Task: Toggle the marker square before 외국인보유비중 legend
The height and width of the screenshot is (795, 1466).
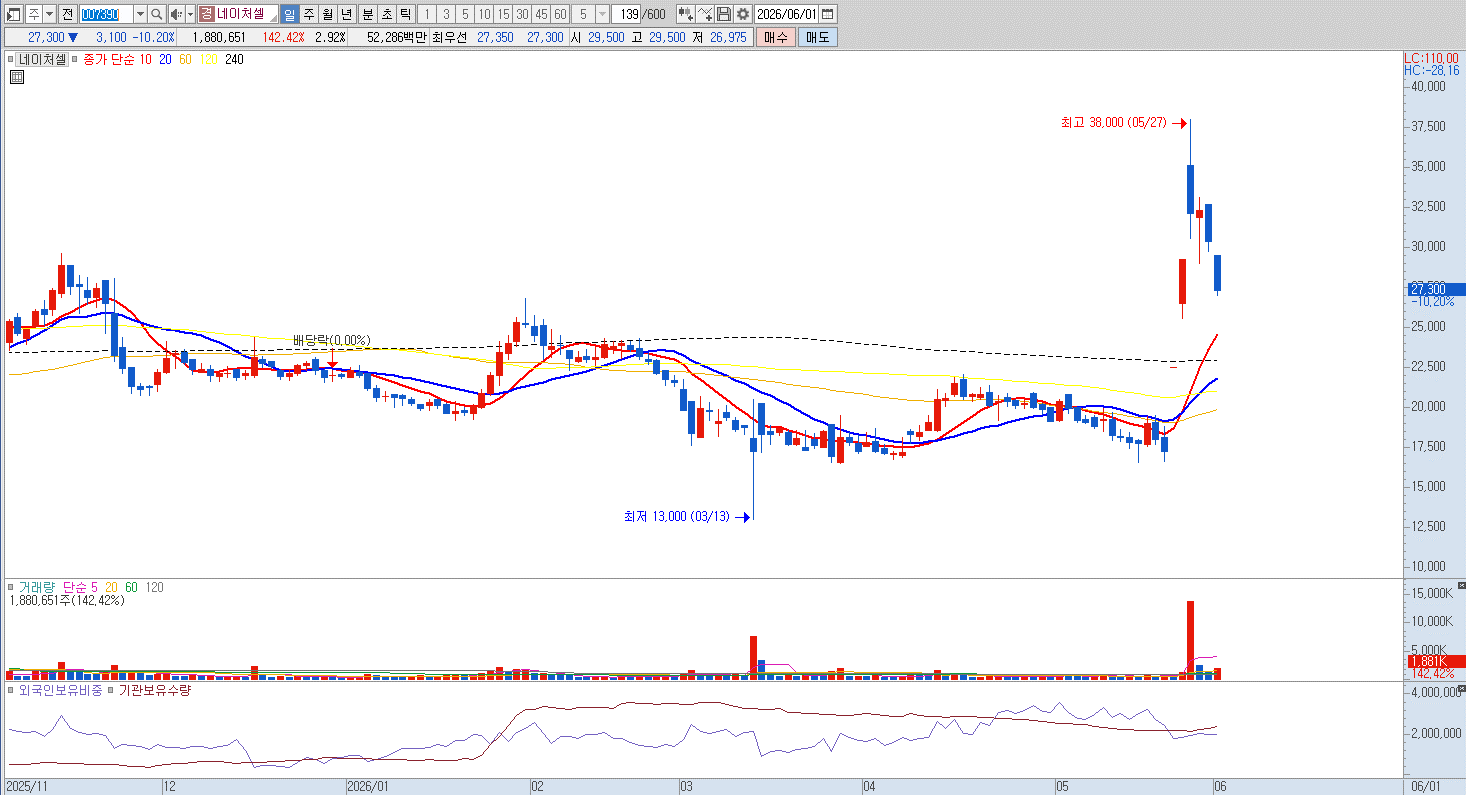Action: [x=11, y=691]
